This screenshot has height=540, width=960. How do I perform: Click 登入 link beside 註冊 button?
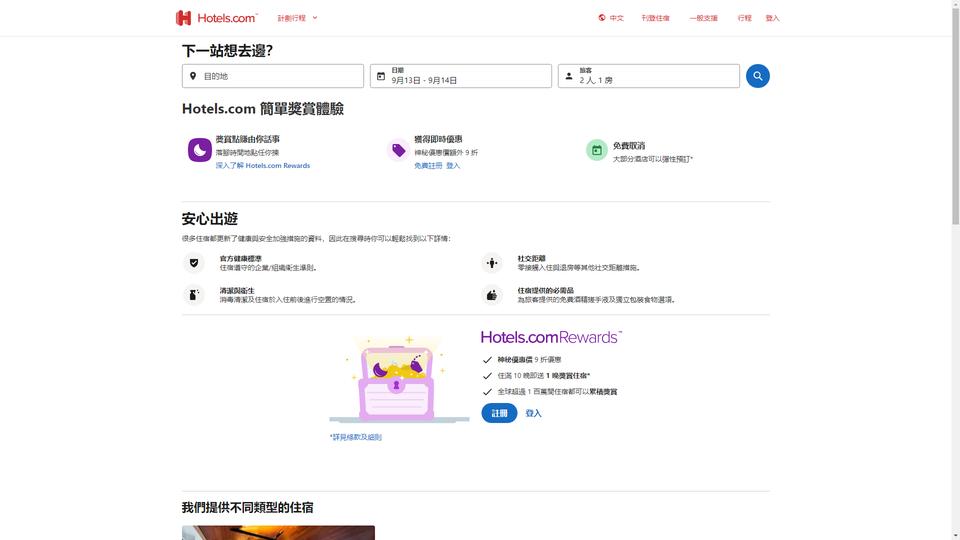(533, 413)
